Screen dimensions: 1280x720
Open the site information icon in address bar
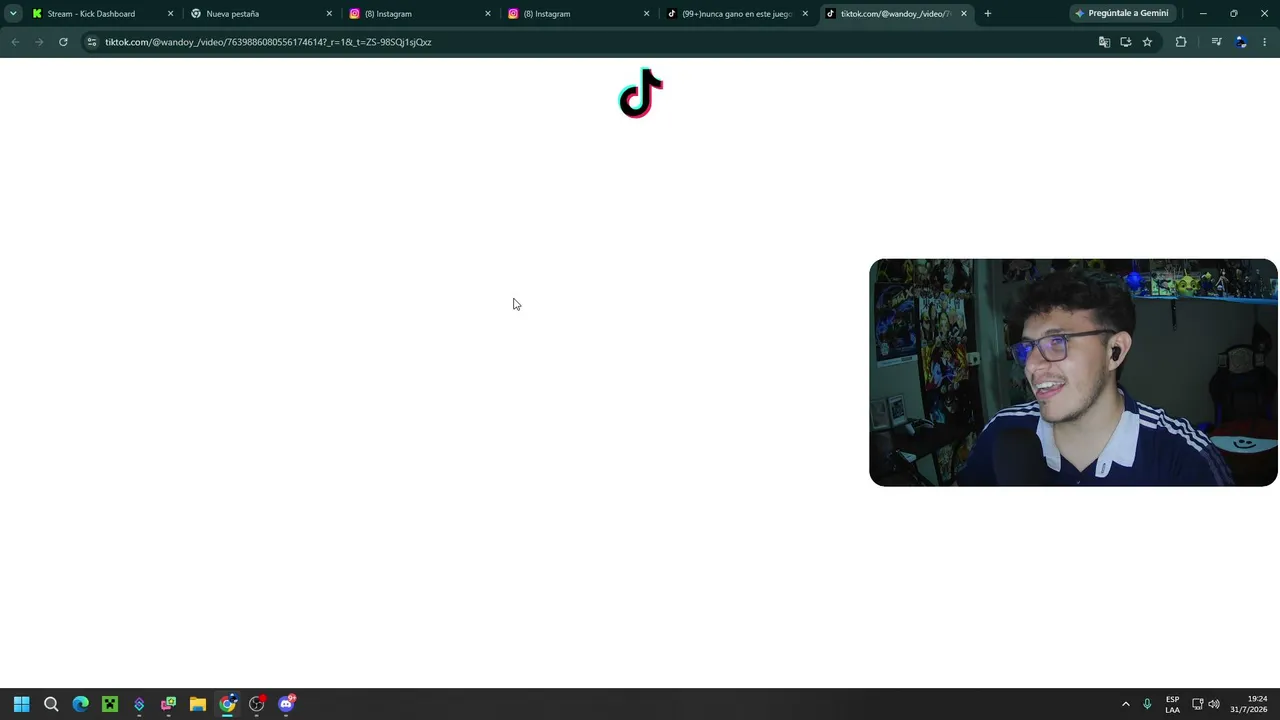[92, 42]
